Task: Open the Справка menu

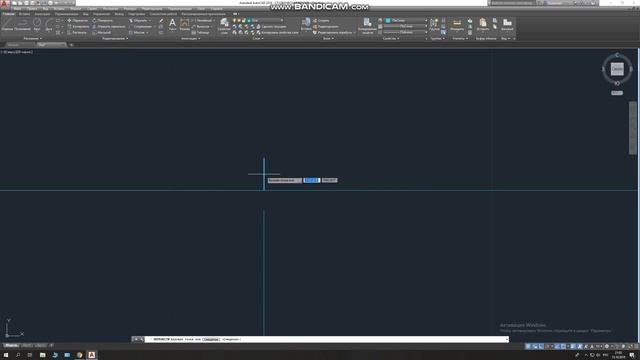Action: [x=217, y=9]
